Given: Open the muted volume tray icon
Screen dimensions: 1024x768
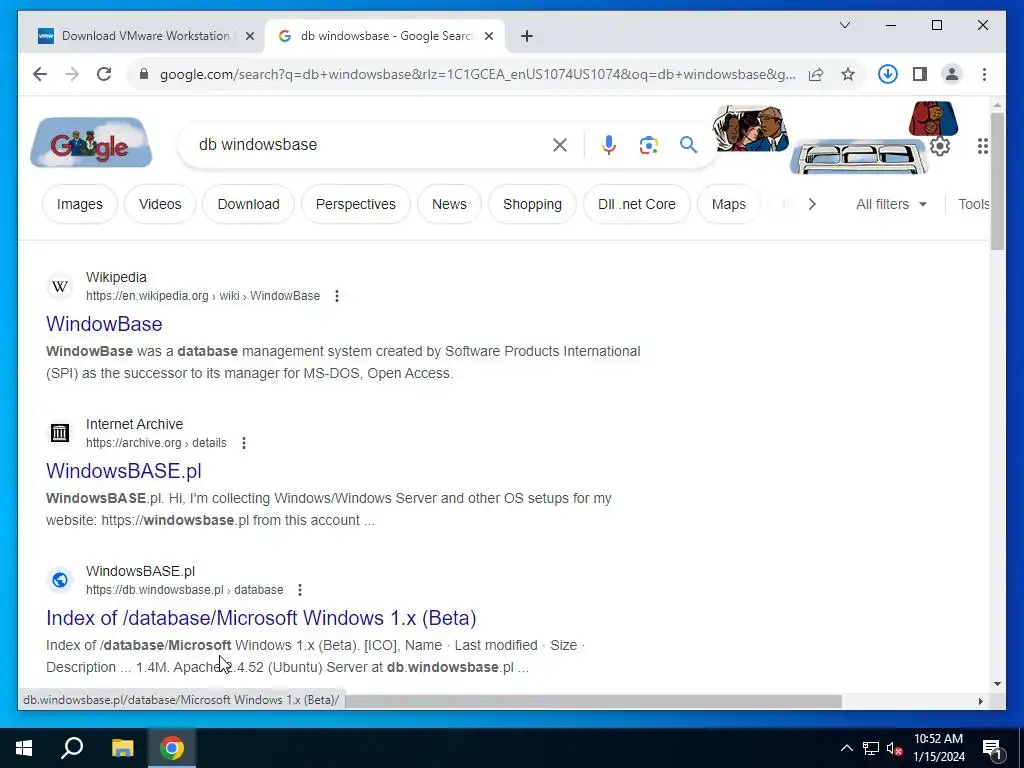Looking at the screenshot, I should [894, 748].
